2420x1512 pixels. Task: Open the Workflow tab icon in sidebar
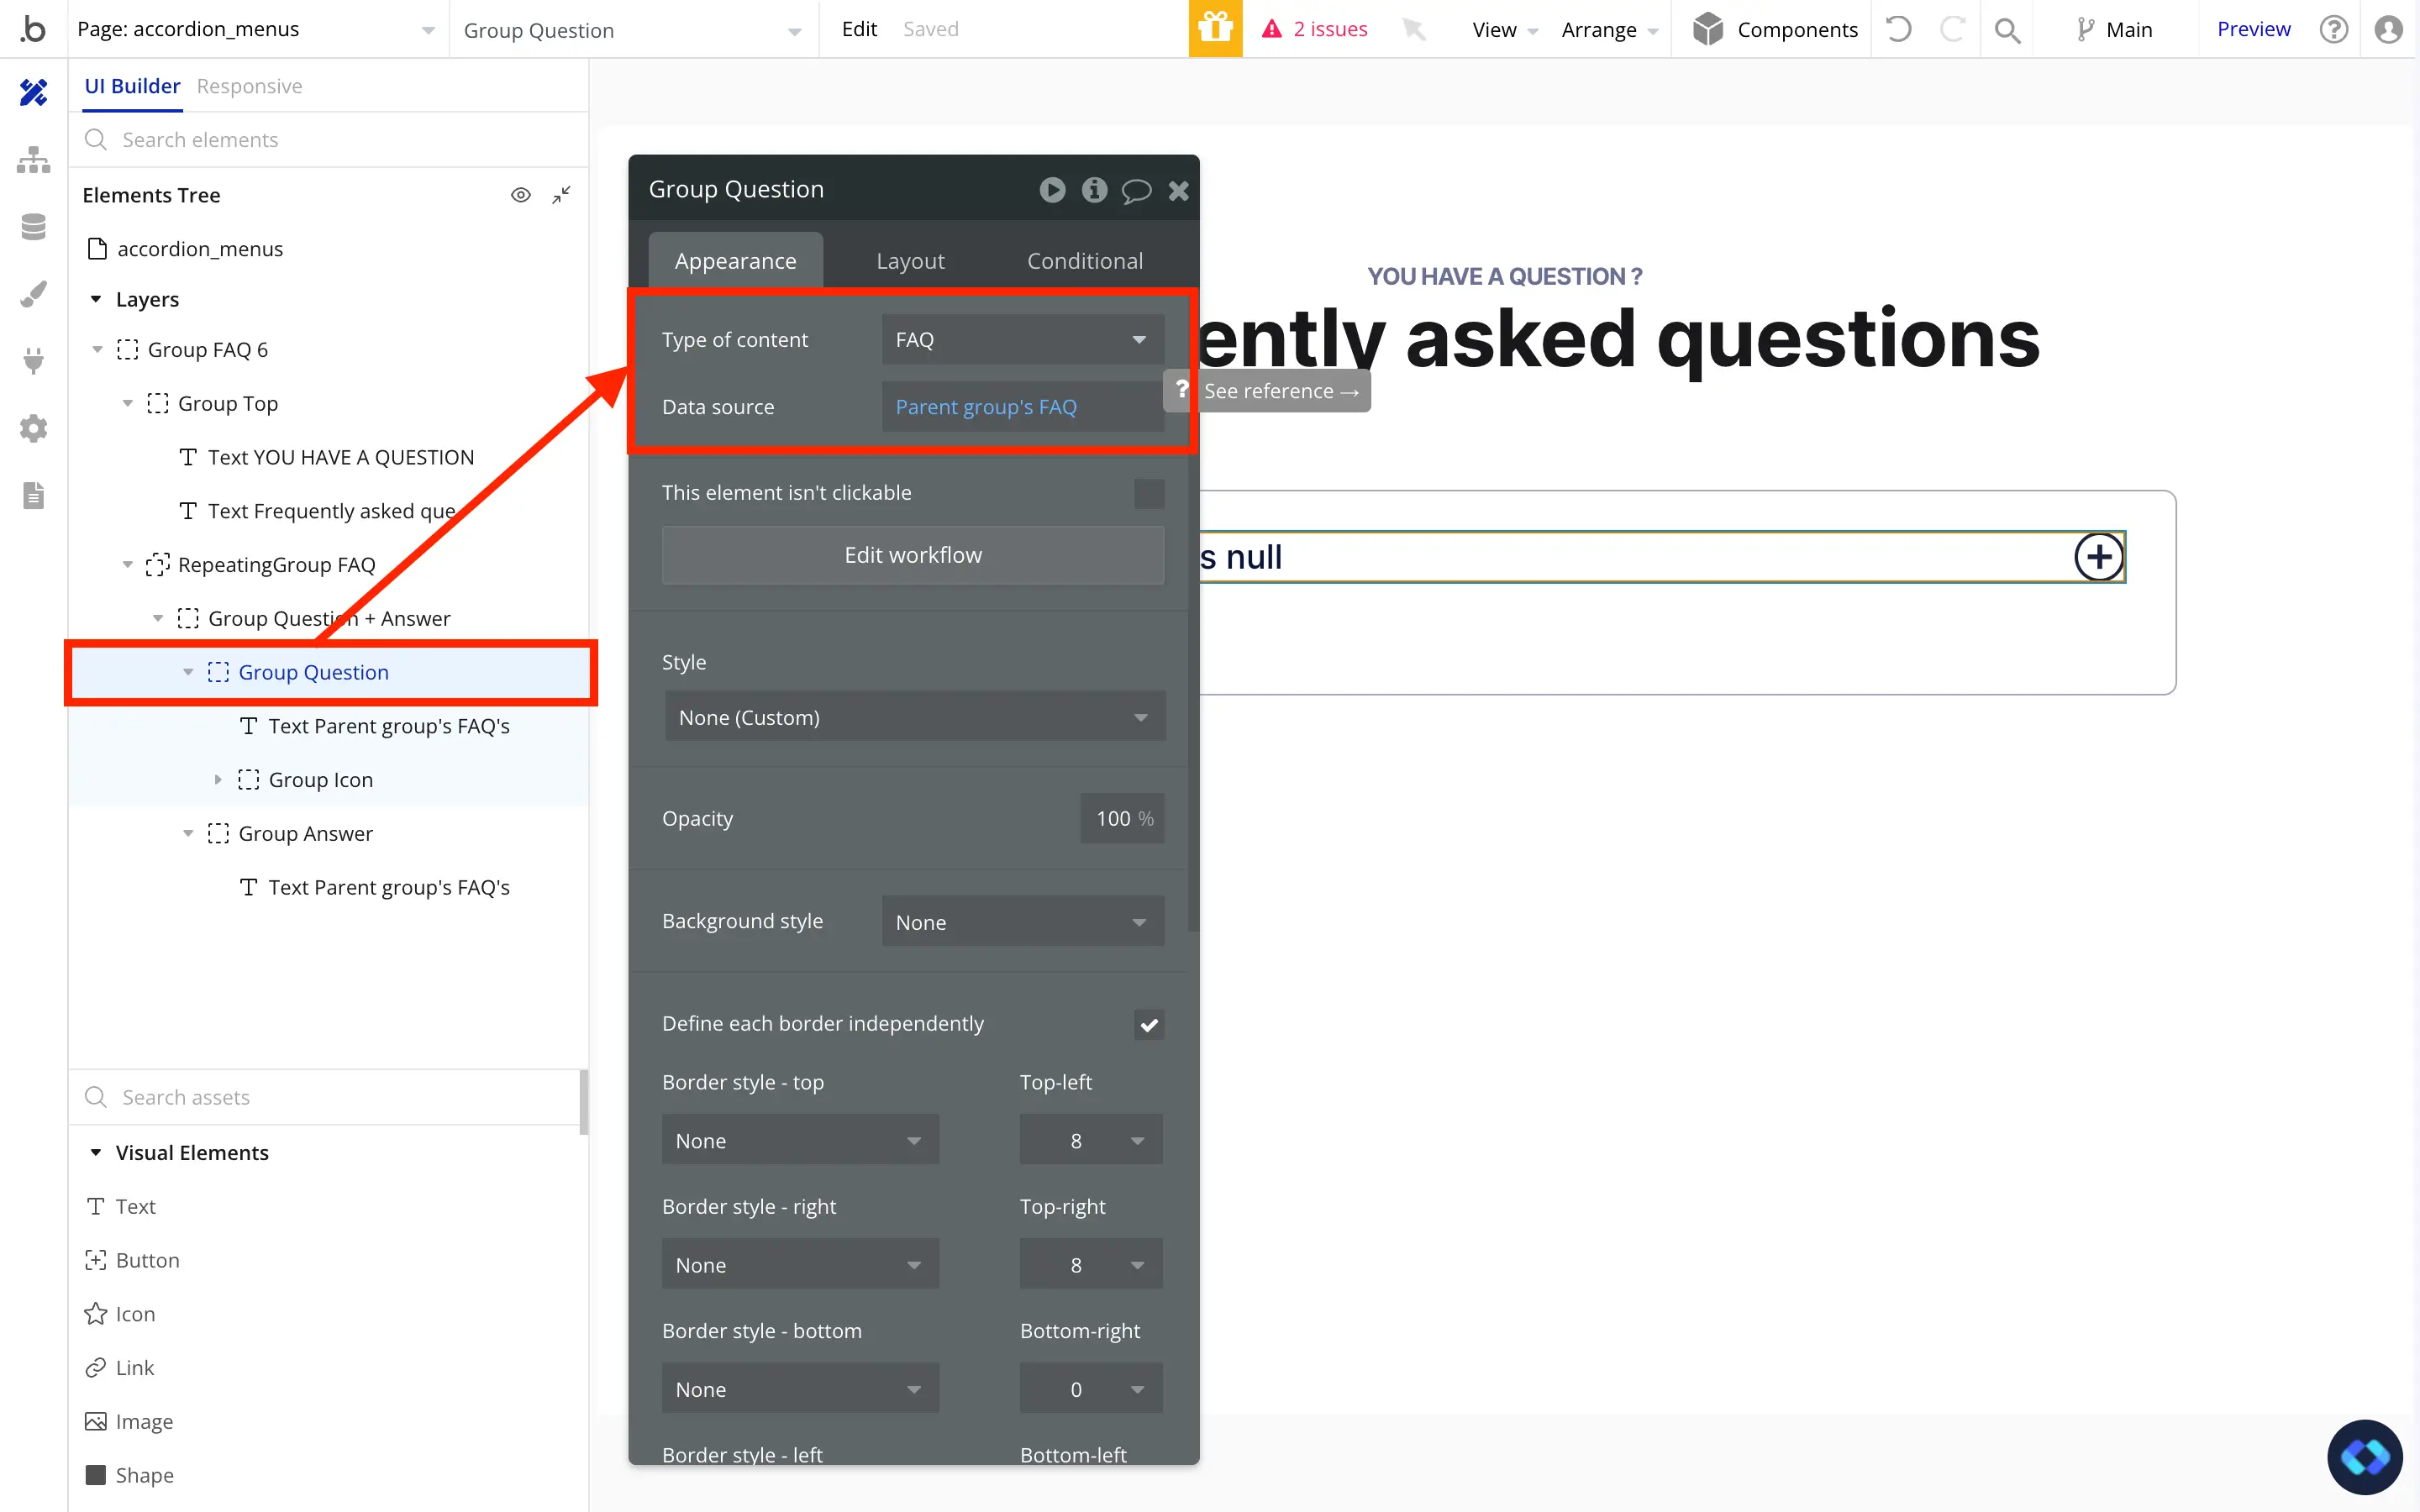(x=33, y=160)
